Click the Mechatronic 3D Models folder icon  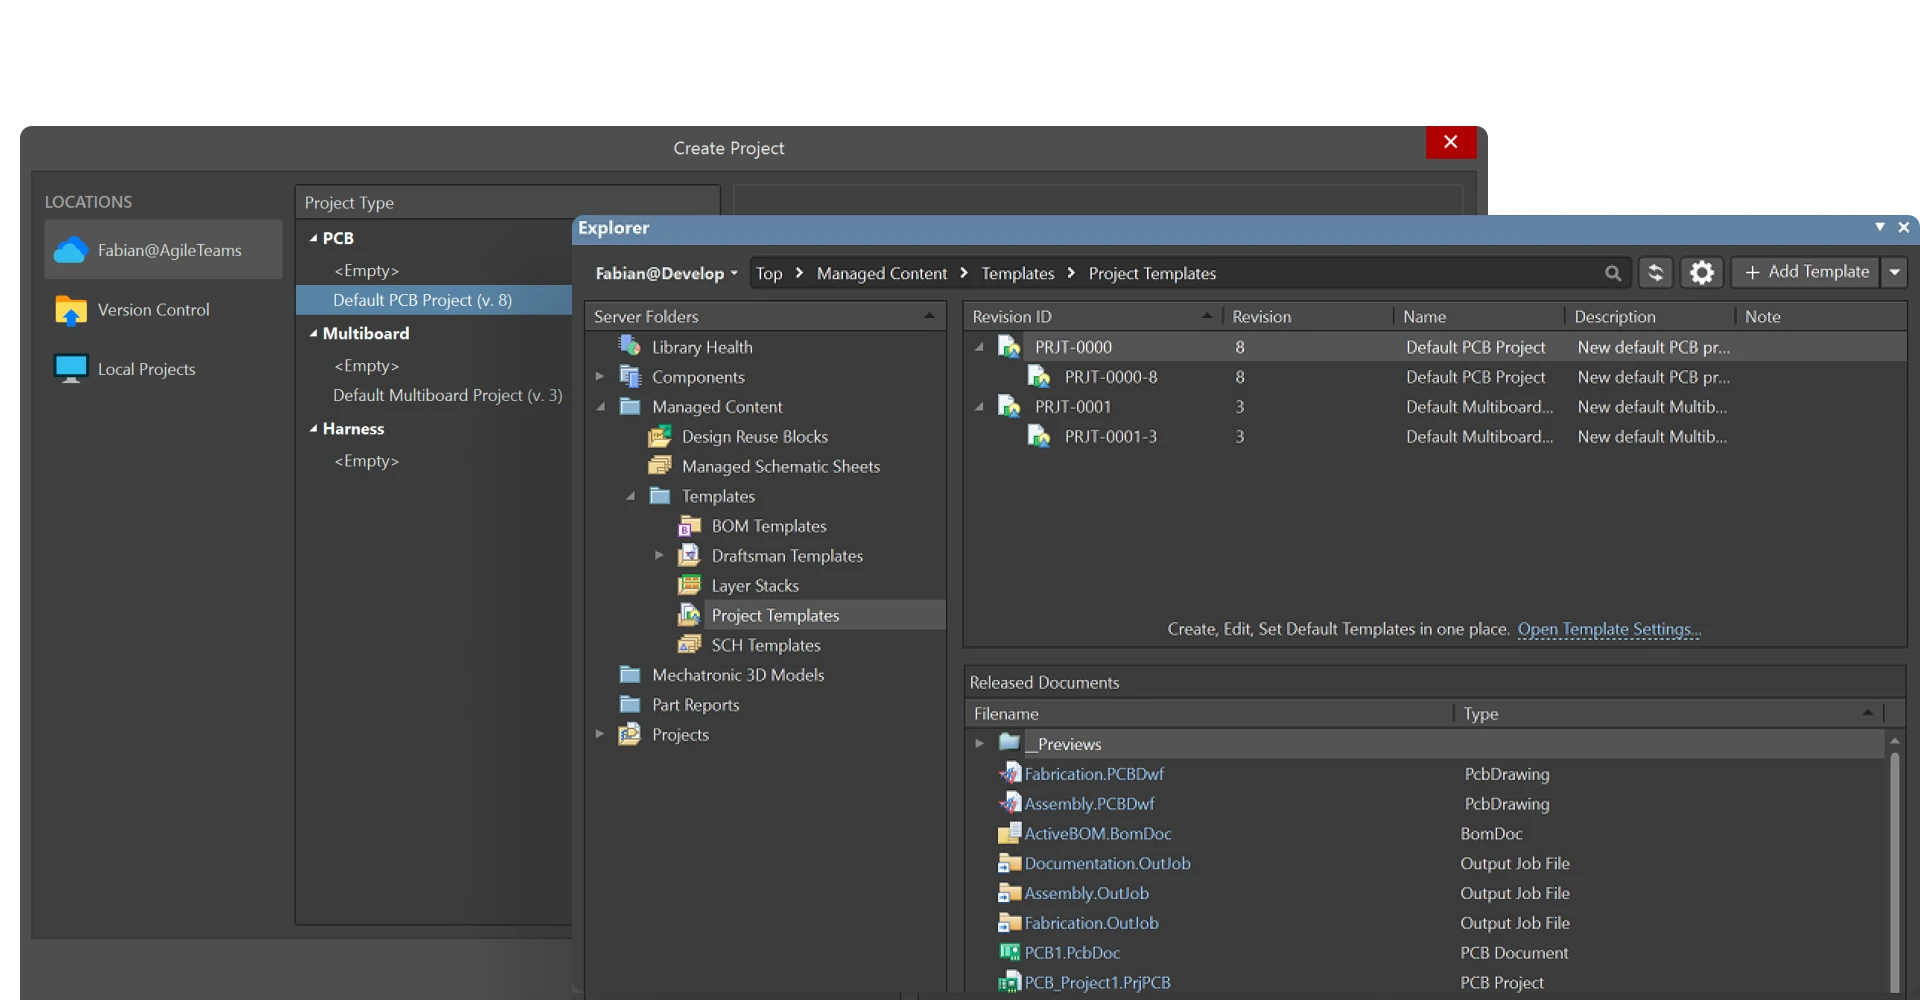[630, 674]
